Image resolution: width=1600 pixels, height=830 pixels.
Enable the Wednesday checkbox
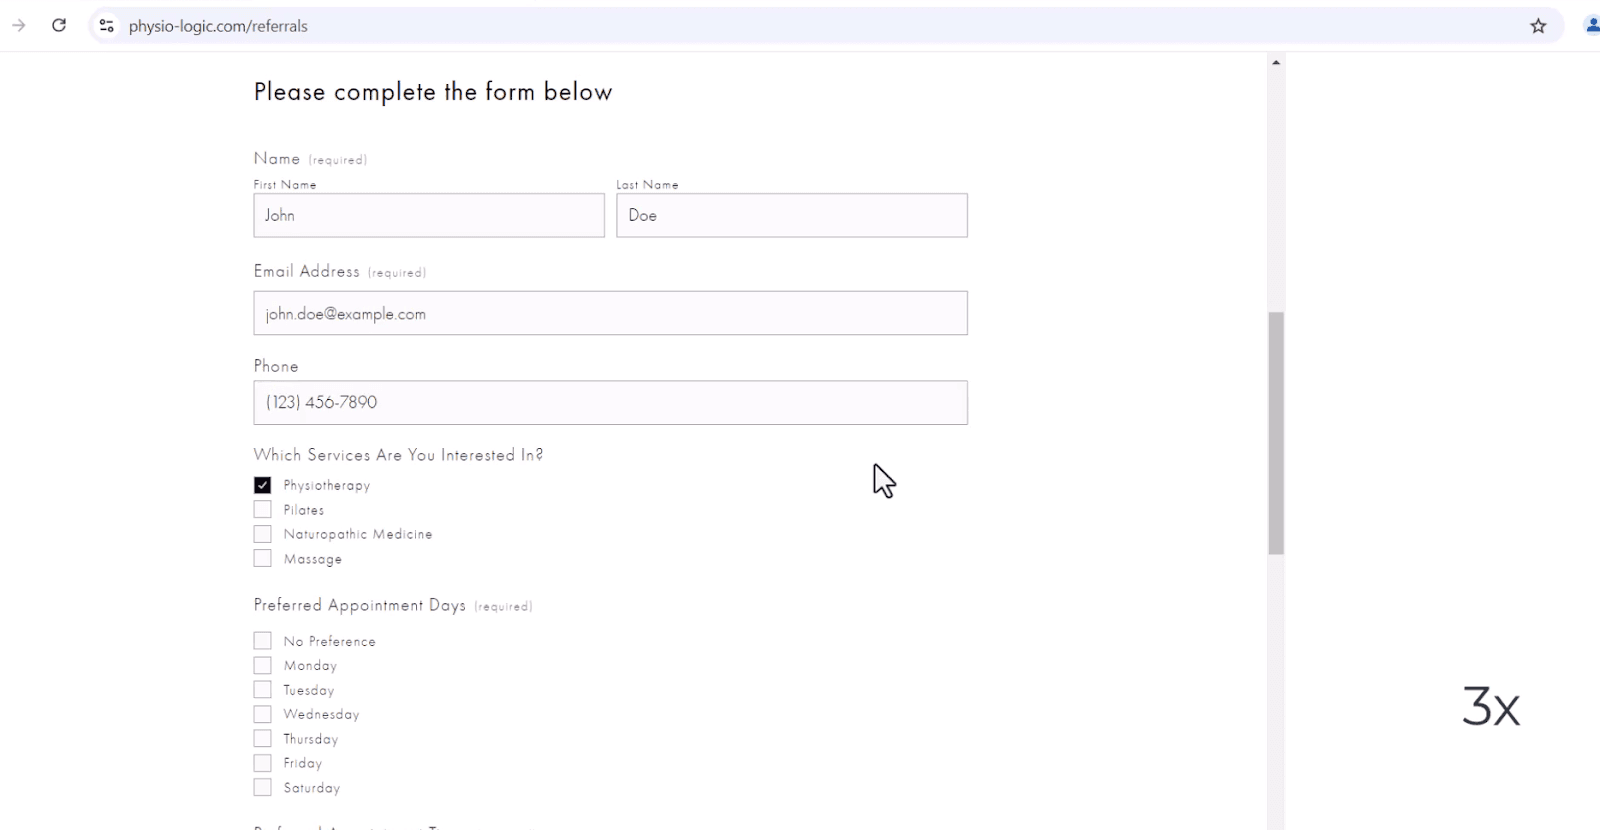[x=263, y=714]
